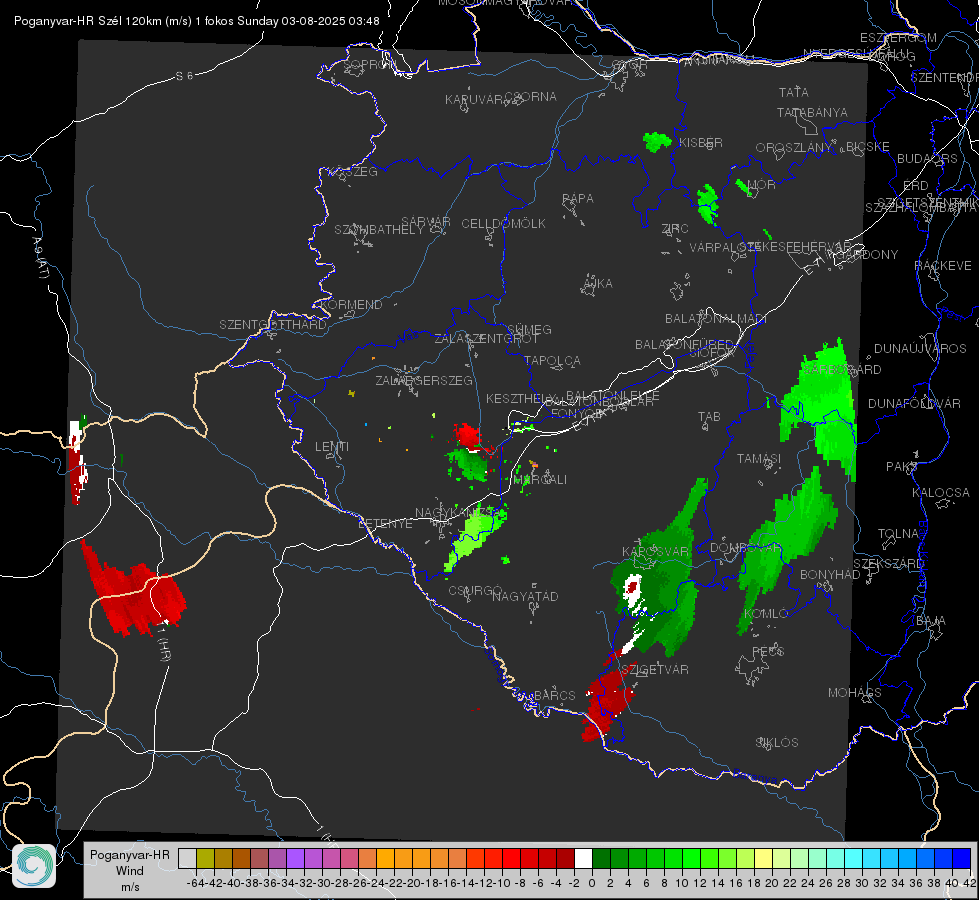The image size is (979, 900).
Task: Select the BICSKE label
Action: pyautogui.click(x=868, y=147)
